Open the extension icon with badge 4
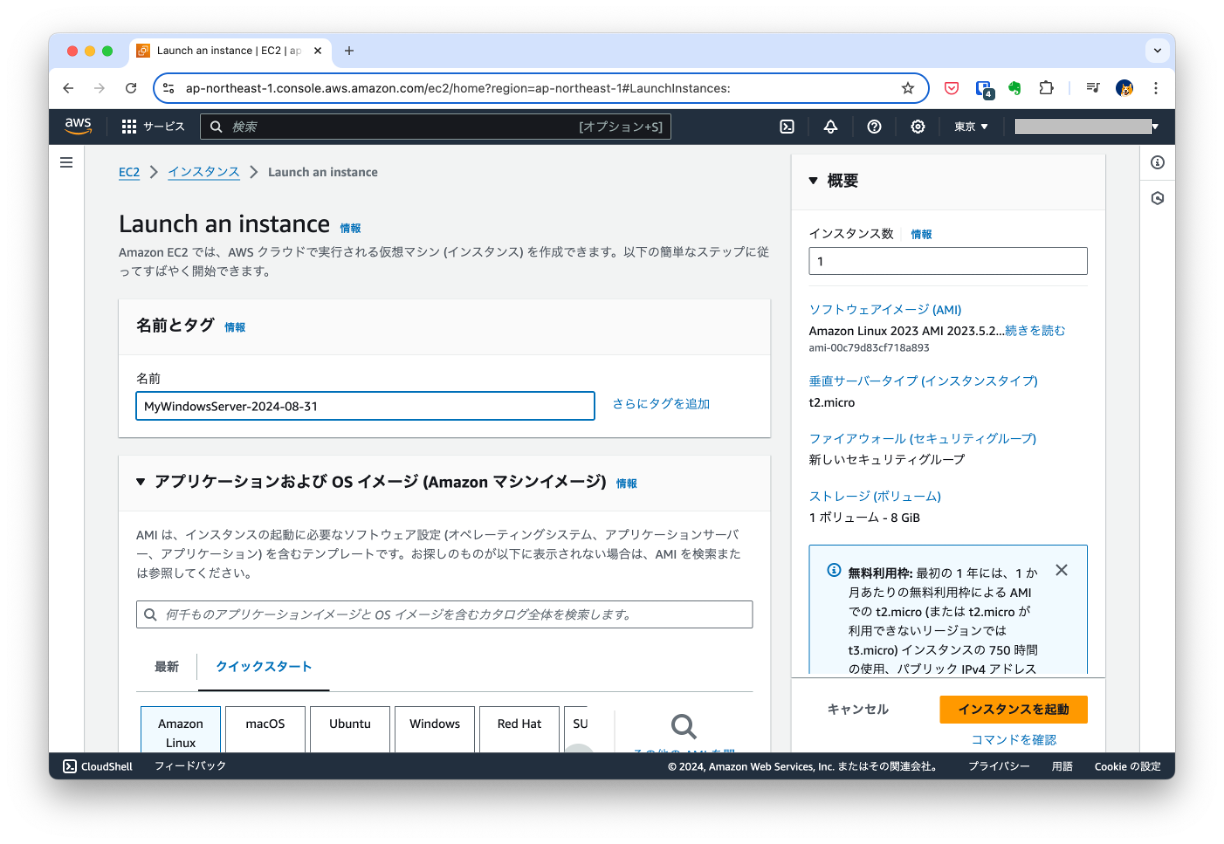 (x=984, y=89)
